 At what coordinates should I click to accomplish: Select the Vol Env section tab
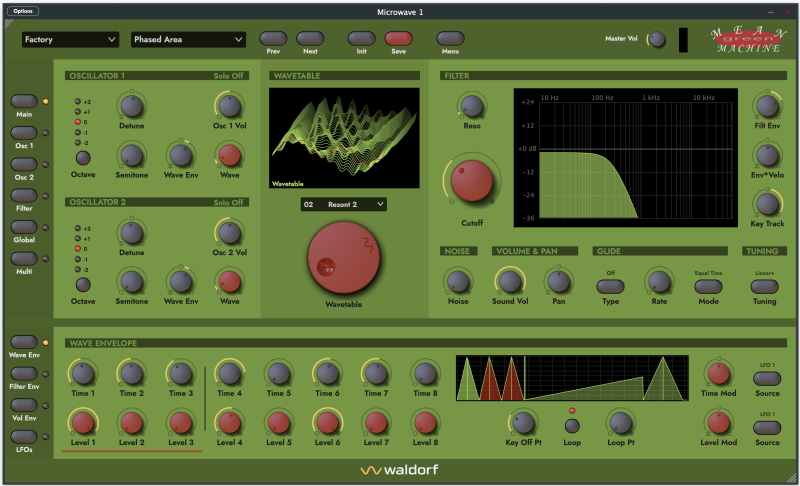24,405
